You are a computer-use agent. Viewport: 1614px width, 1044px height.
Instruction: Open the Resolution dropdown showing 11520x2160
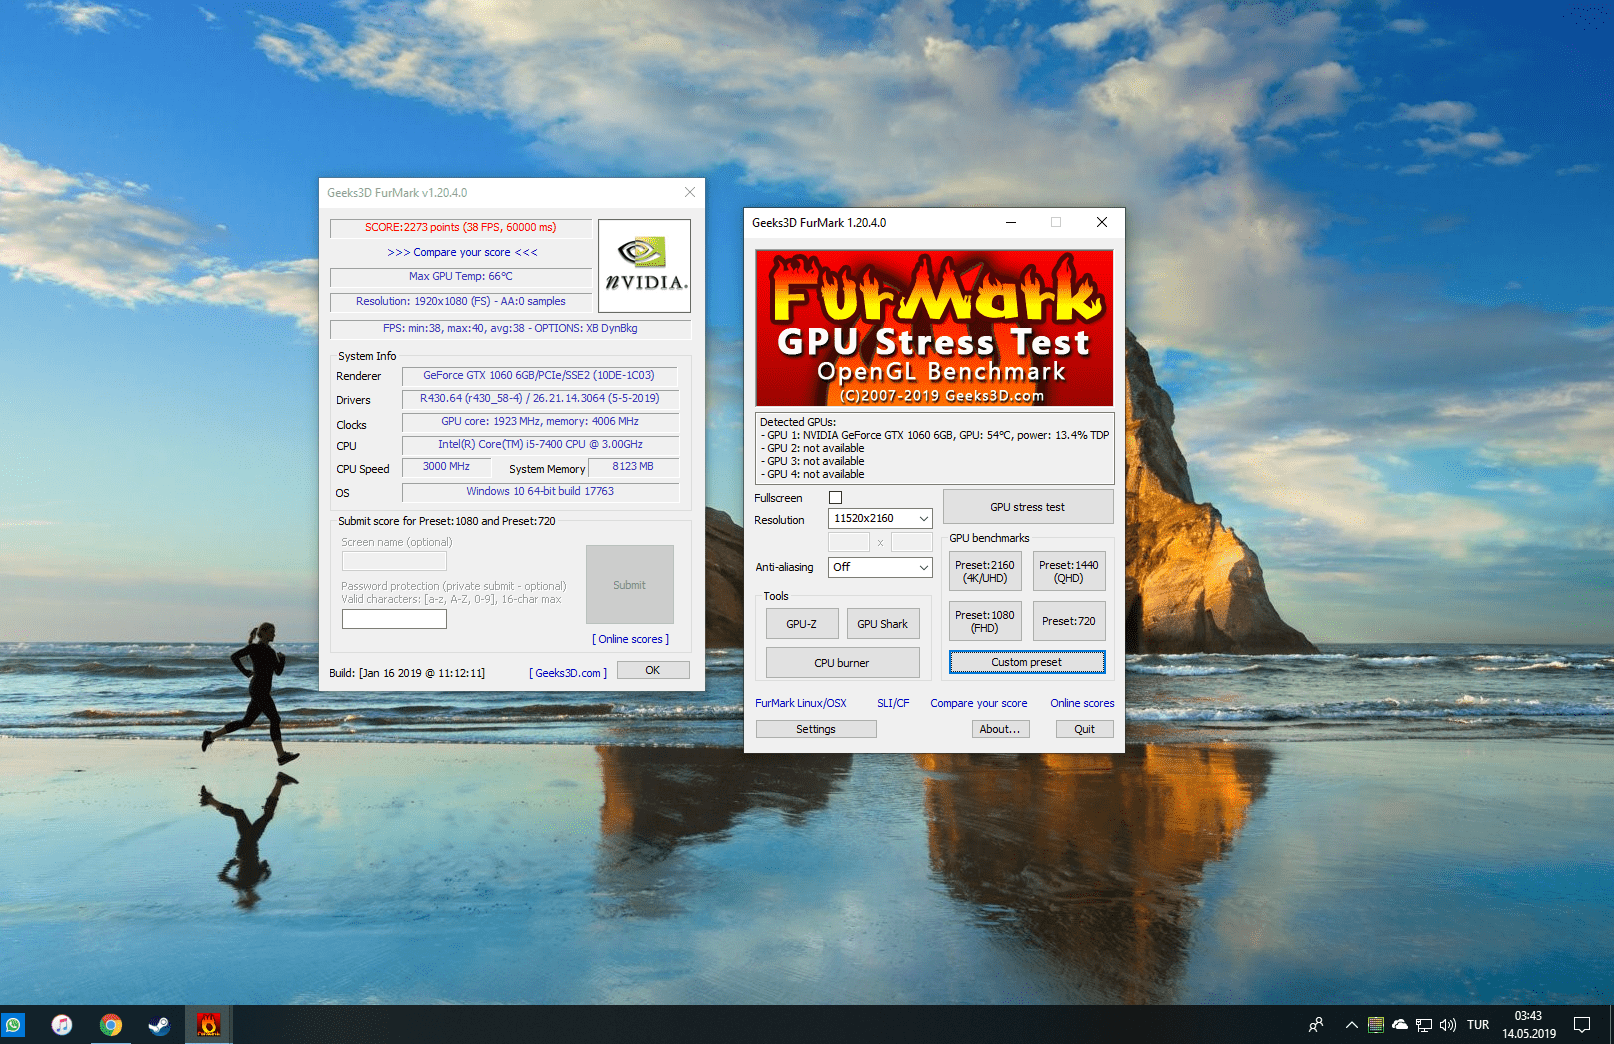tap(880, 518)
